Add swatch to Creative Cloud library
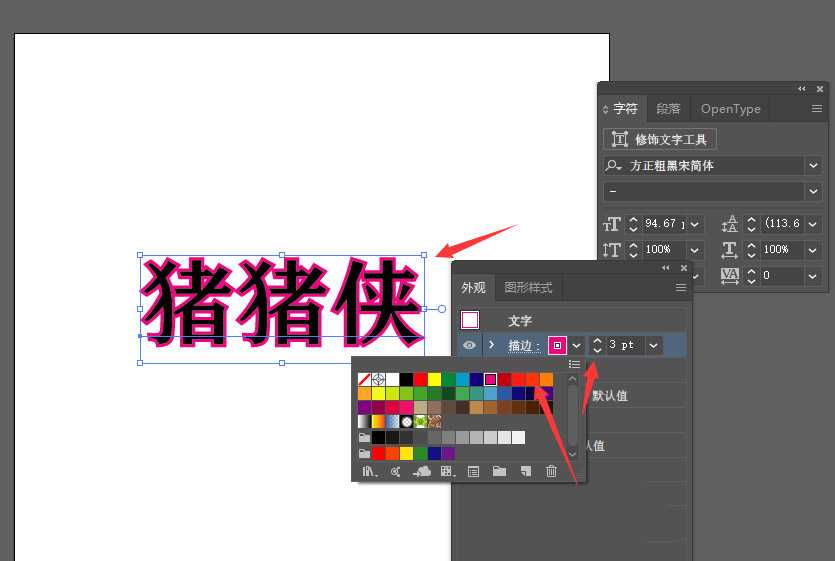 coord(422,471)
